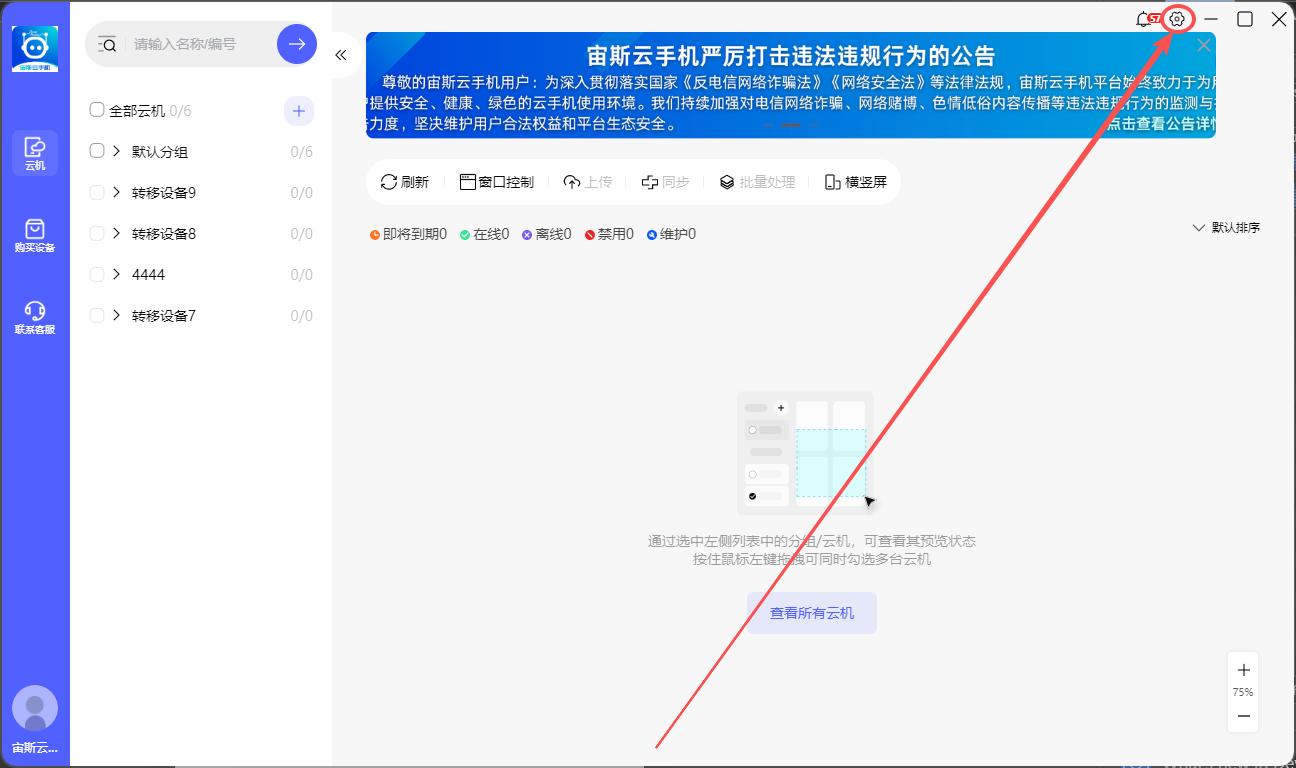Select the 转移设备9 group name
This screenshot has width=1296, height=768.
point(164,192)
